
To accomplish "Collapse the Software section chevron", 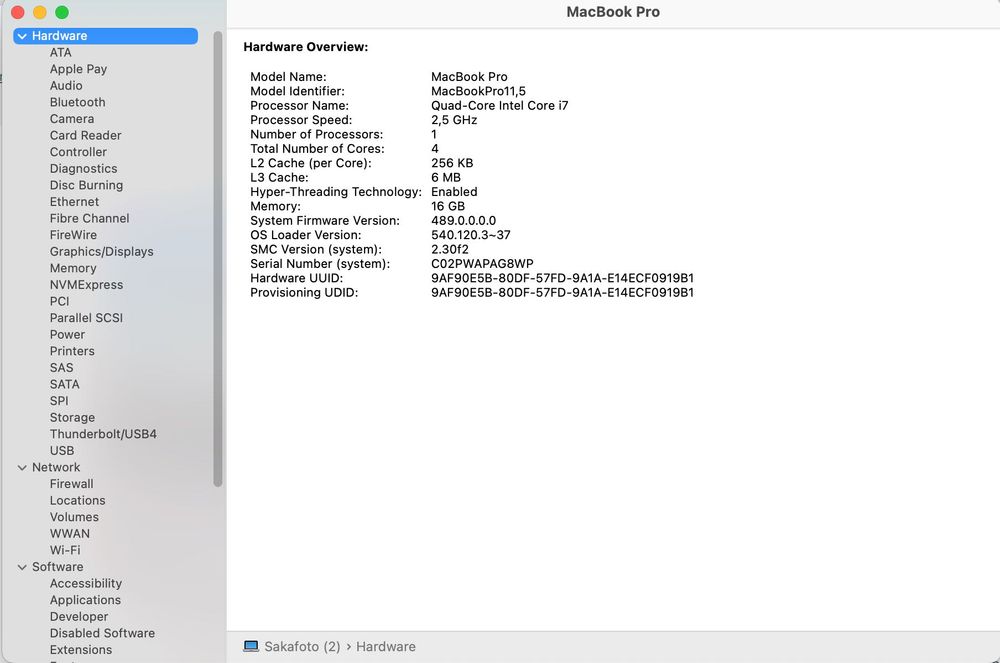I will [x=22, y=567].
